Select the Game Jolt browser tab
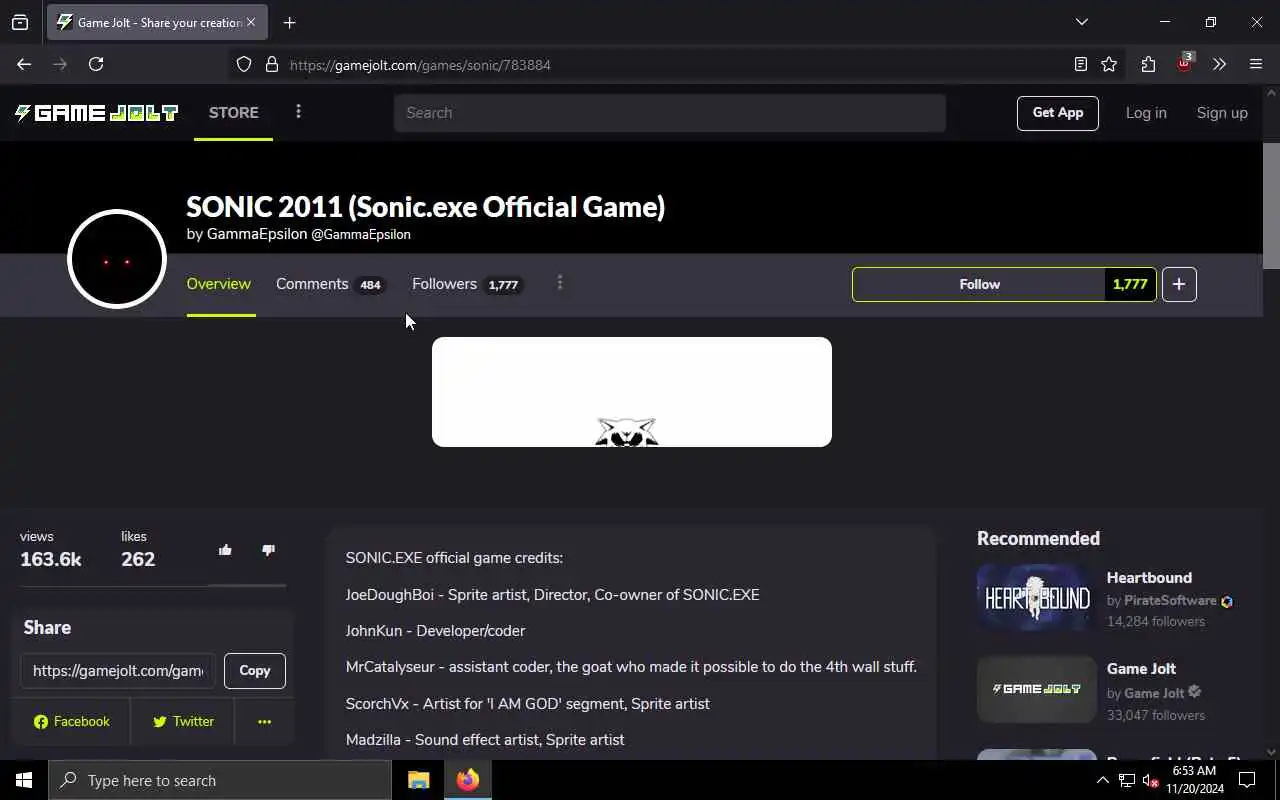This screenshot has width=1280, height=800. 157,22
